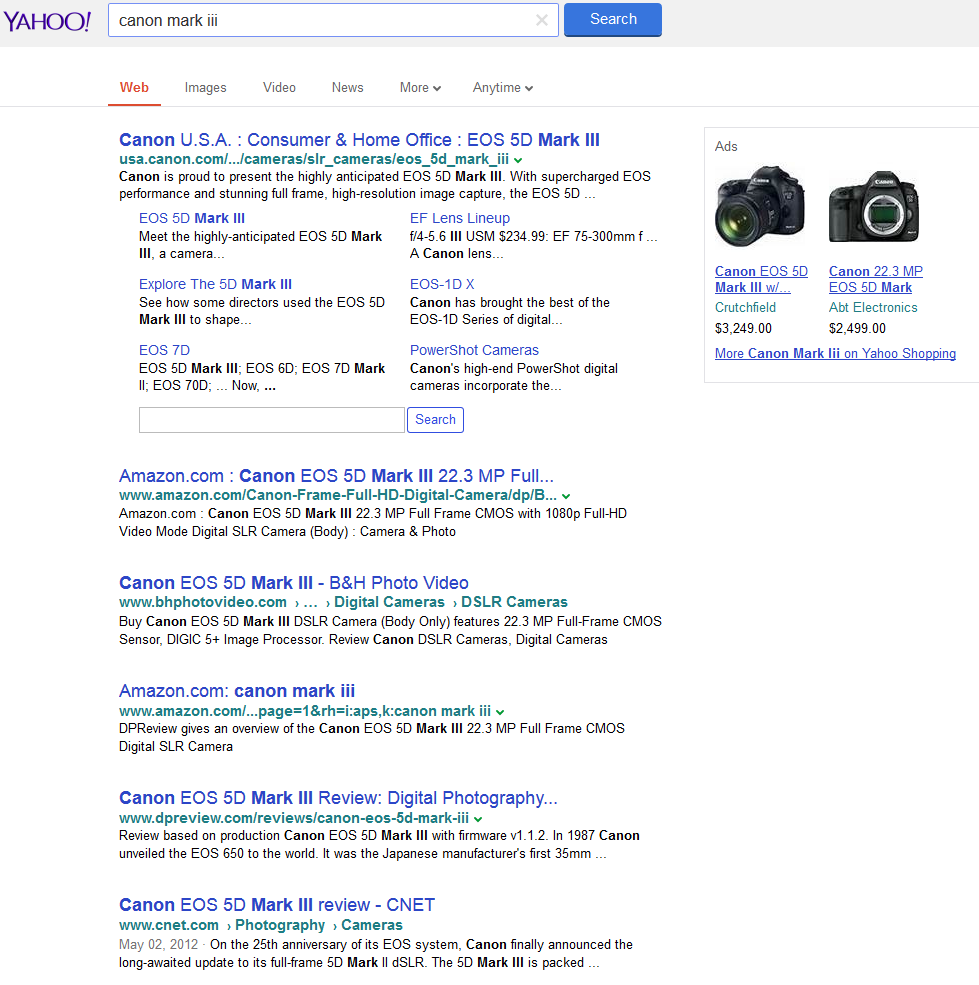The image size is (979, 985).
Task: Open the Abt Electronics camera body thumbnail
Action: pos(873,206)
